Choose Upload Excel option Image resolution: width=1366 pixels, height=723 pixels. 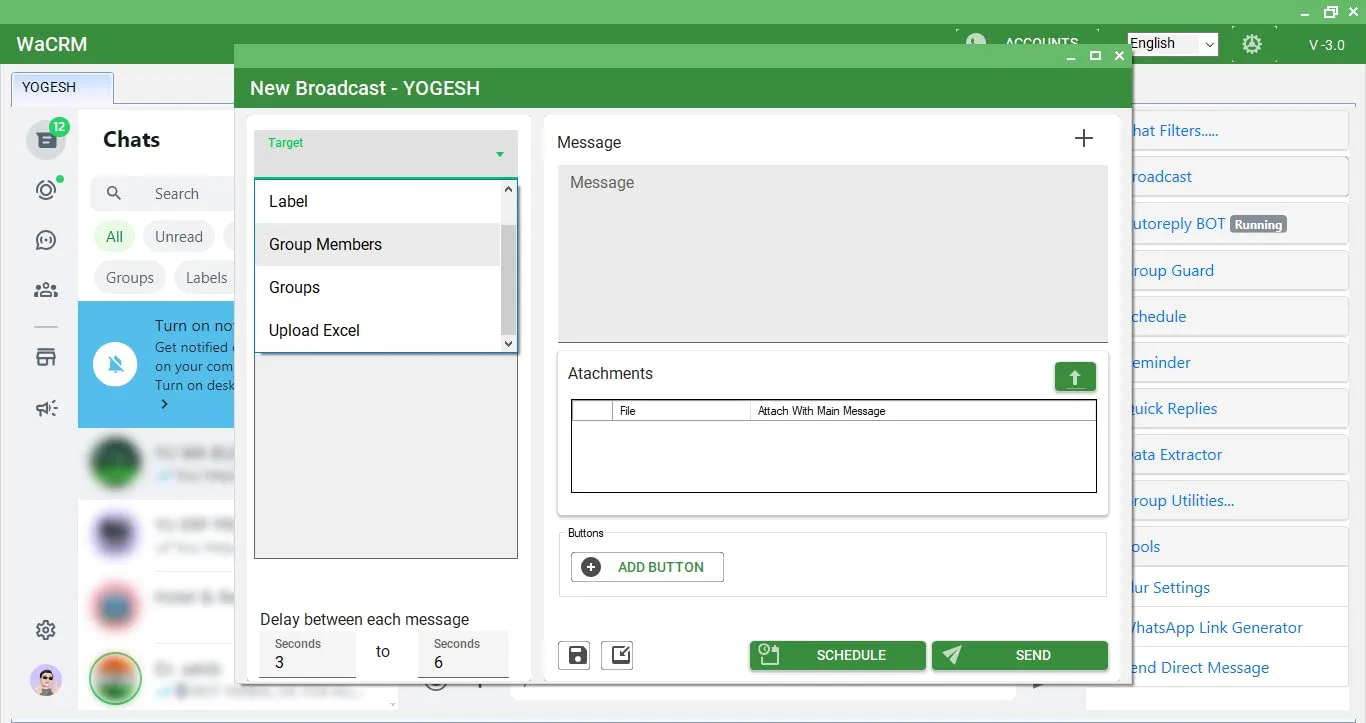[x=314, y=331]
